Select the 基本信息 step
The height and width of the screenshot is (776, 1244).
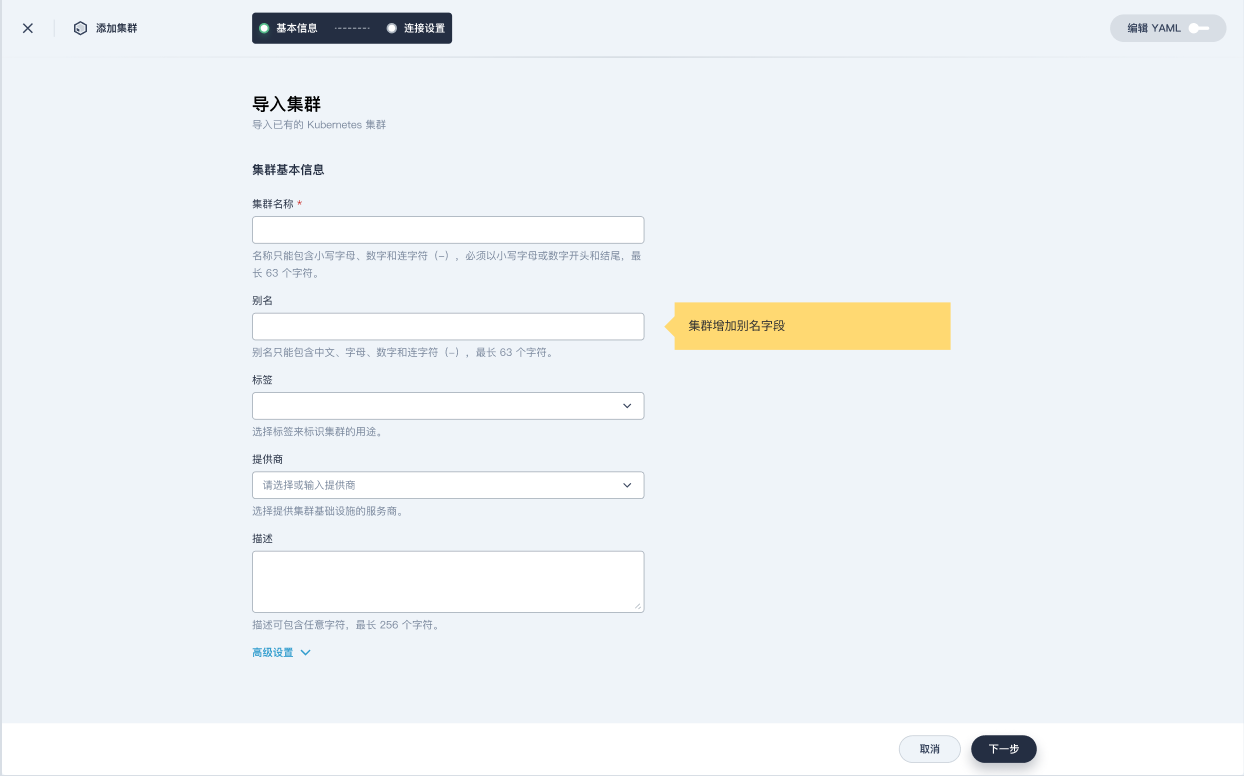pos(289,28)
